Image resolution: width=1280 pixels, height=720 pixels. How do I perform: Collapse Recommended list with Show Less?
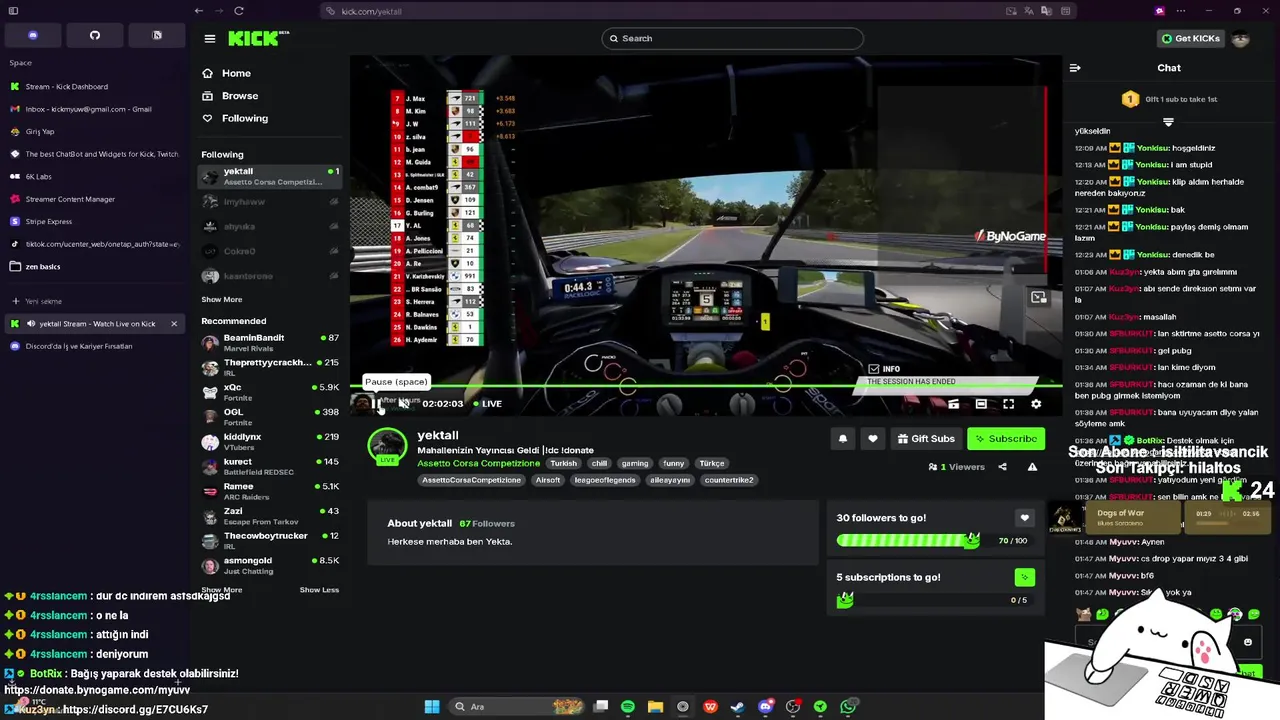pyautogui.click(x=319, y=590)
